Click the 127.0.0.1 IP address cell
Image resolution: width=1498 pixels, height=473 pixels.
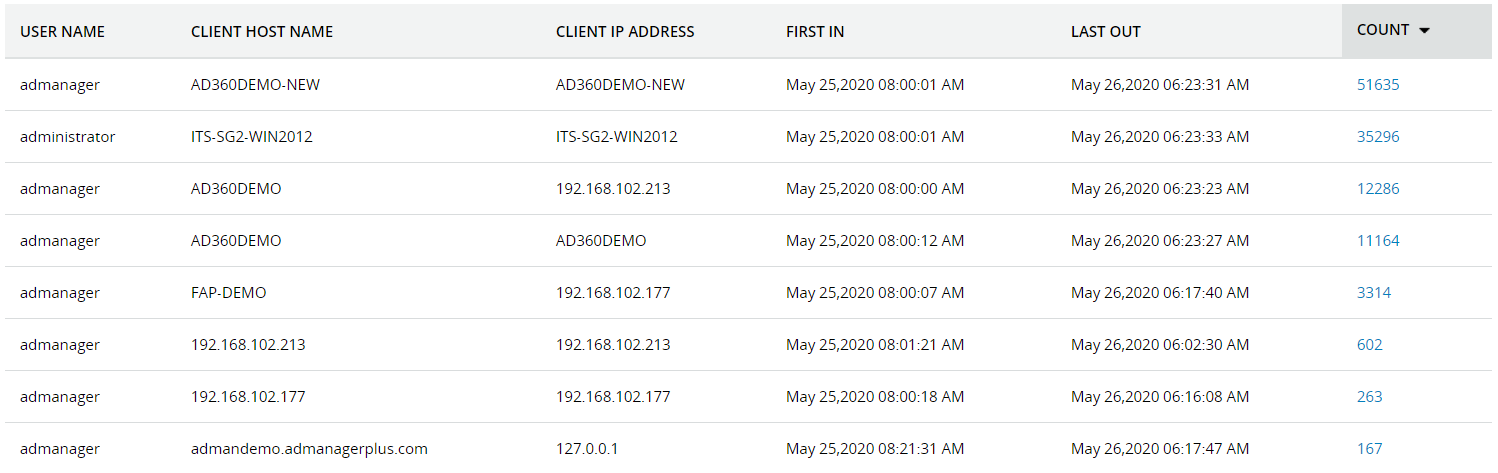(x=587, y=449)
